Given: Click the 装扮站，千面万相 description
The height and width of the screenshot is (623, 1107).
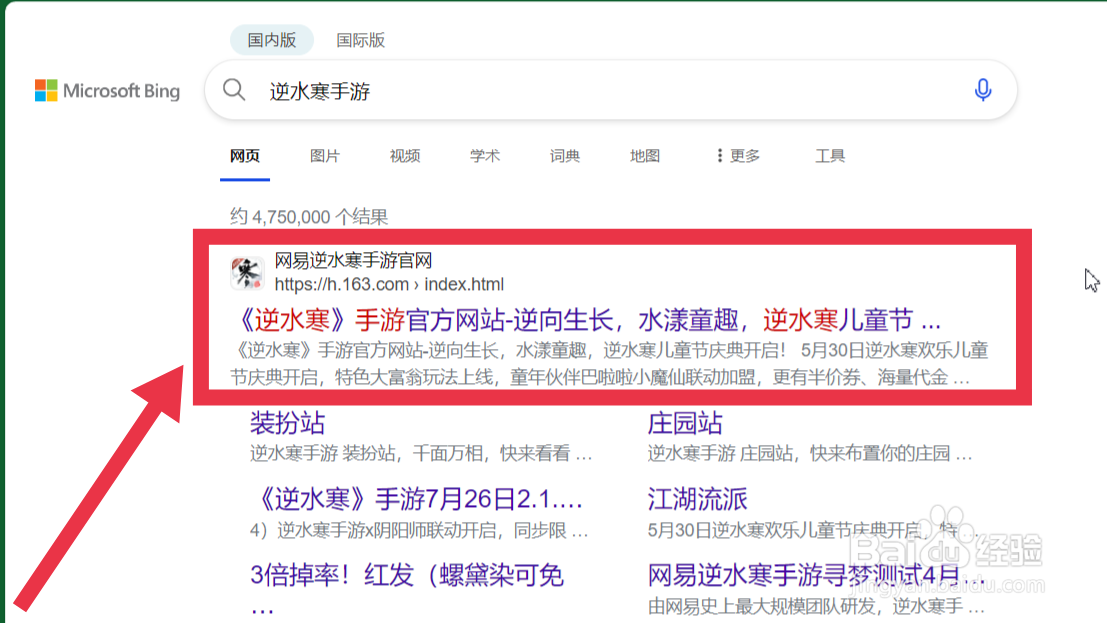Looking at the screenshot, I should click(x=421, y=453).
